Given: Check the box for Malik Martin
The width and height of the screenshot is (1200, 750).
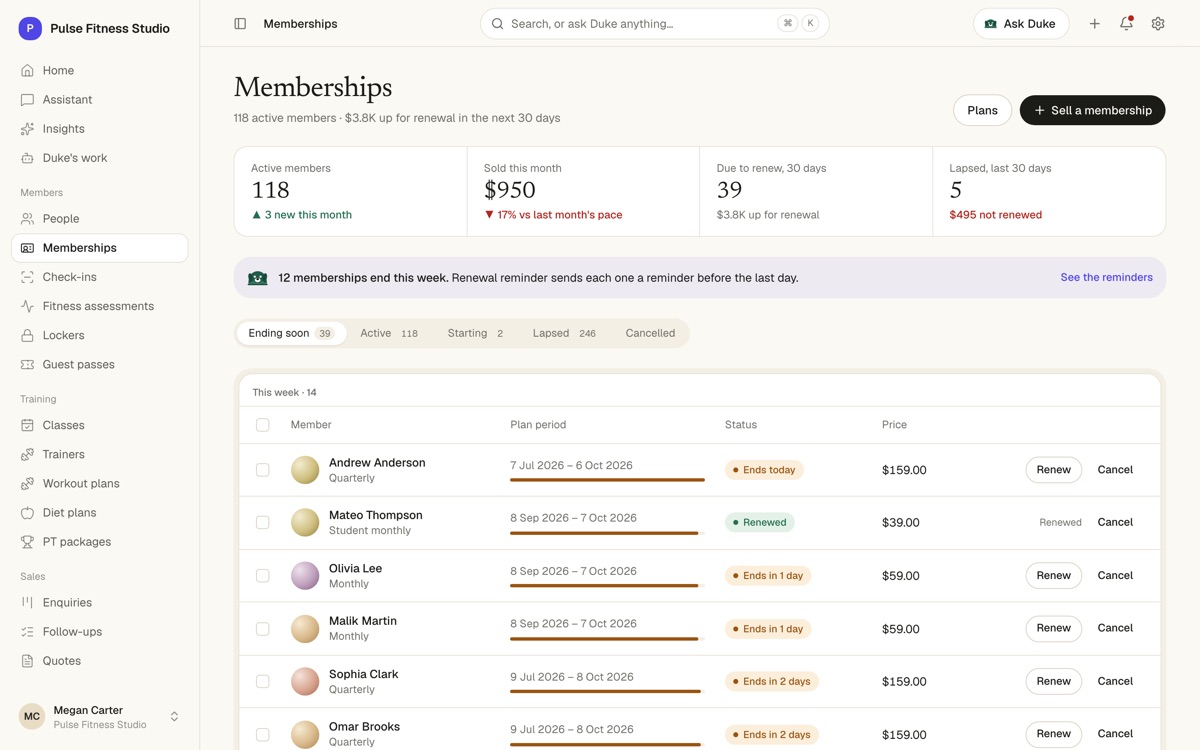Looking at the screenshot, I should [x=263, y=629].
